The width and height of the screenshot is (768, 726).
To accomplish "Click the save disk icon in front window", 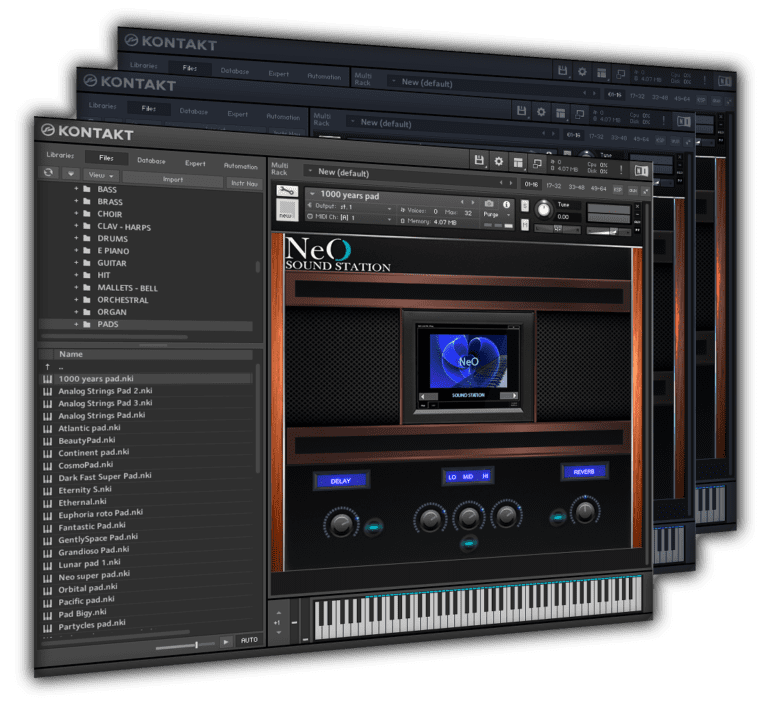I will [479, 160].
